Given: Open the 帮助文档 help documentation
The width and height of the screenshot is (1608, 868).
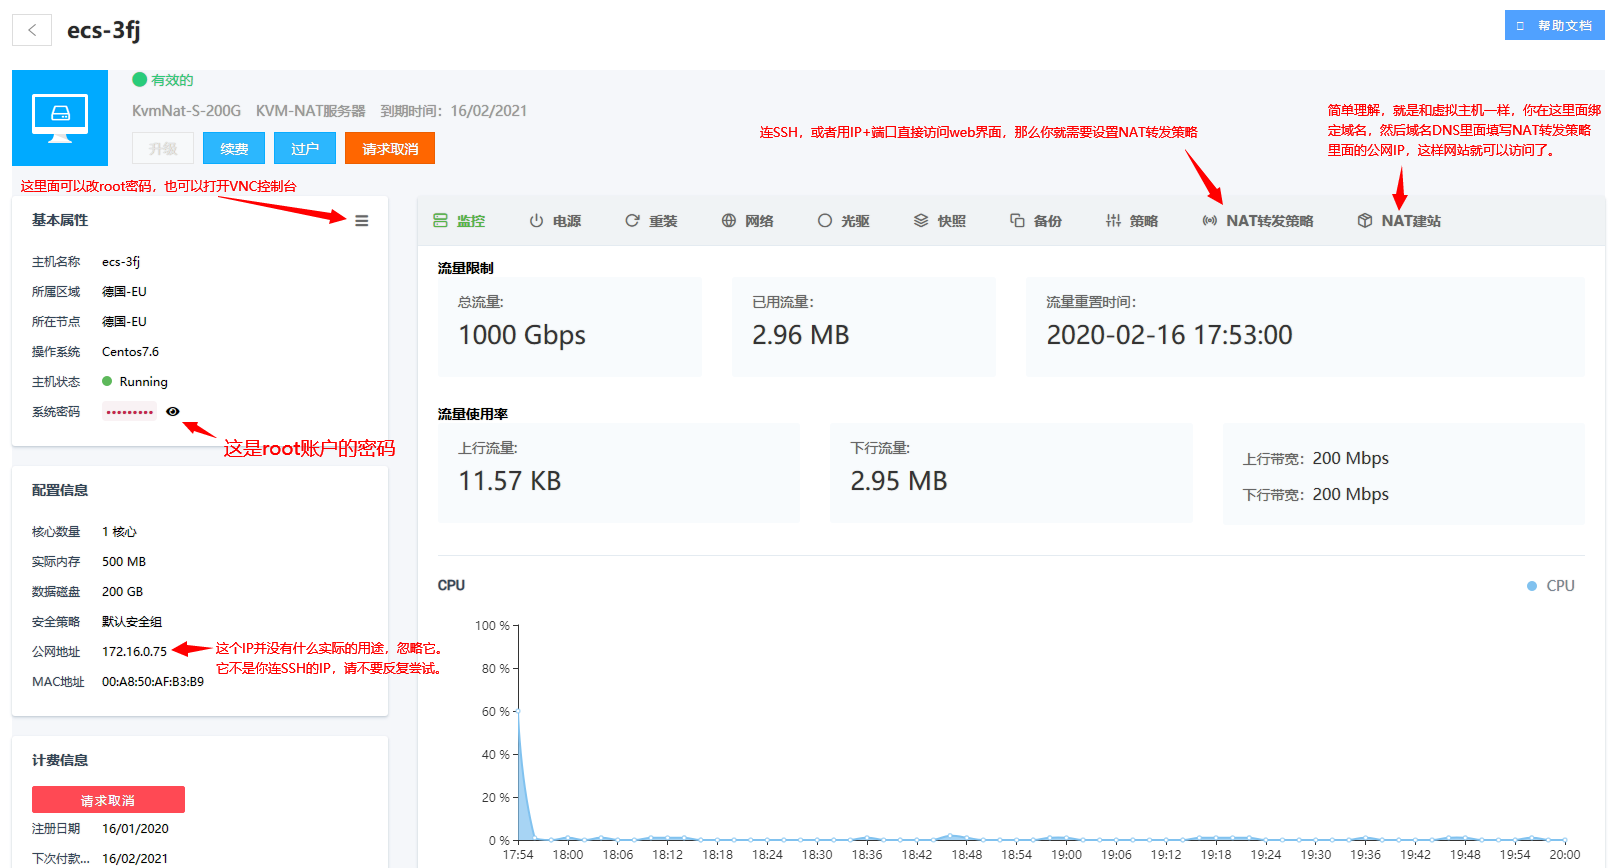Looking at the screenshot, I should (1554, 26).
